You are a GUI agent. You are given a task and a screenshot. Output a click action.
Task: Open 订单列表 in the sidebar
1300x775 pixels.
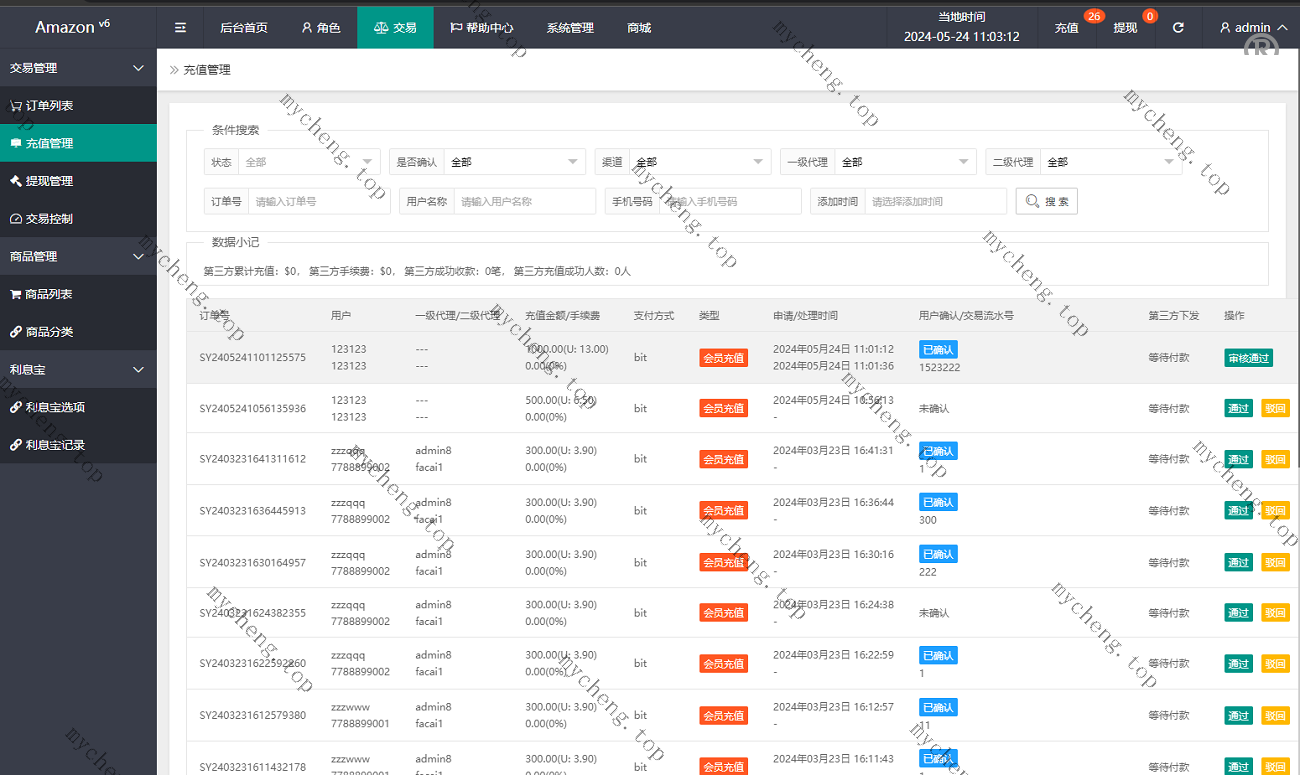tap(49, 106)
